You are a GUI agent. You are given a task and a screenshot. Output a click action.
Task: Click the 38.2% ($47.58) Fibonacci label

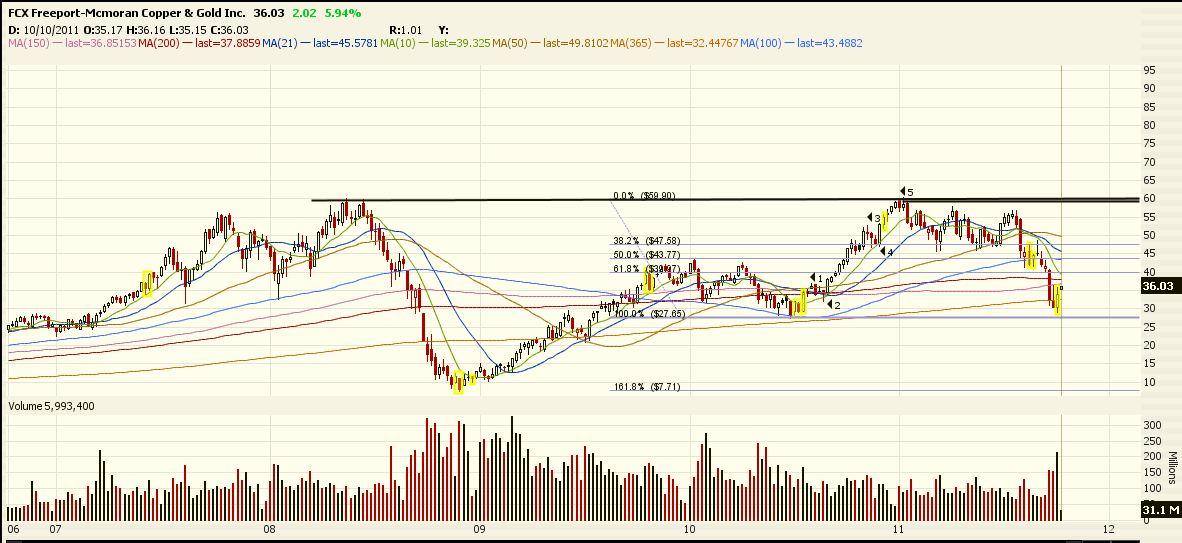(646, 242)
